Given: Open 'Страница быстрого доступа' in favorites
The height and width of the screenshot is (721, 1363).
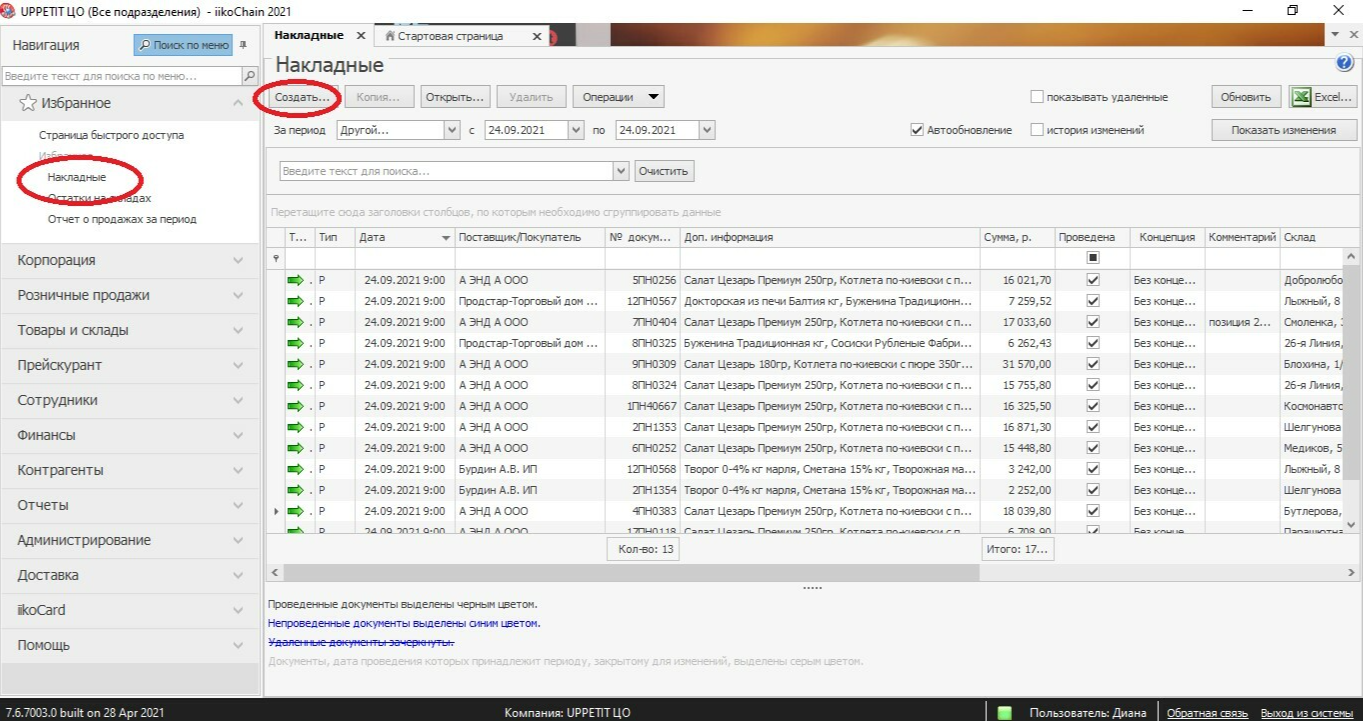Looking at the screenshot, I should pos(111,135).
